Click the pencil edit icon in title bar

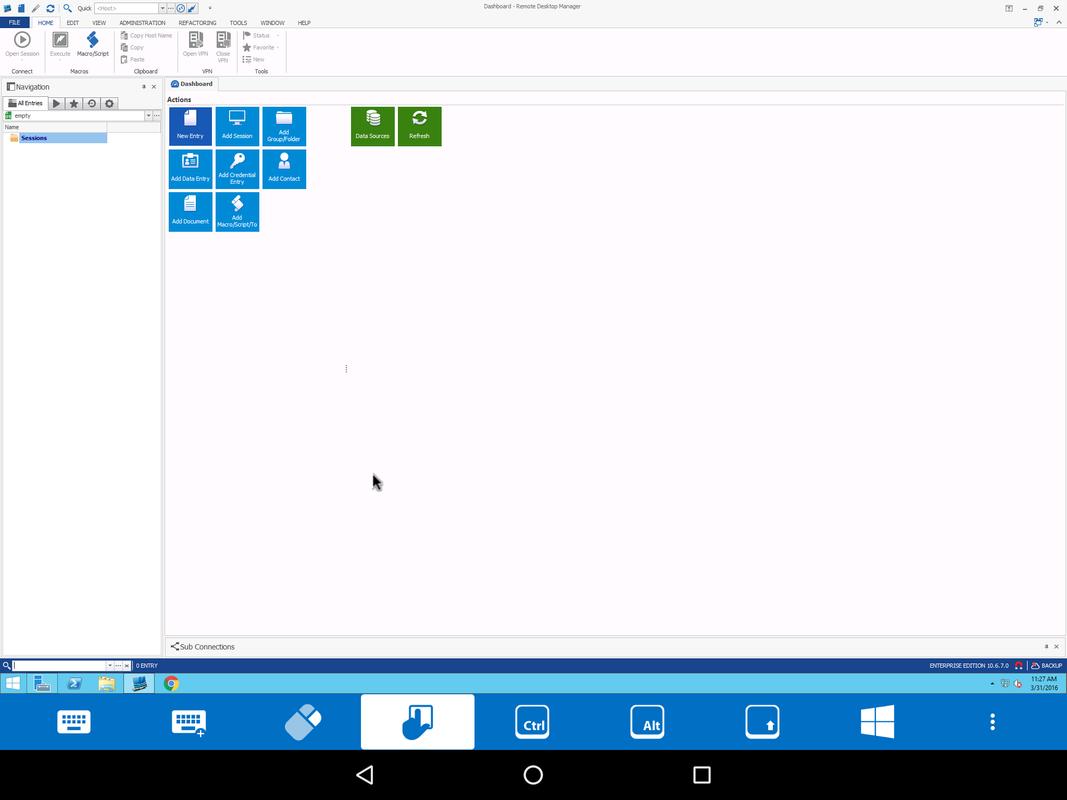pyautogui.click(x=35, y=8)
